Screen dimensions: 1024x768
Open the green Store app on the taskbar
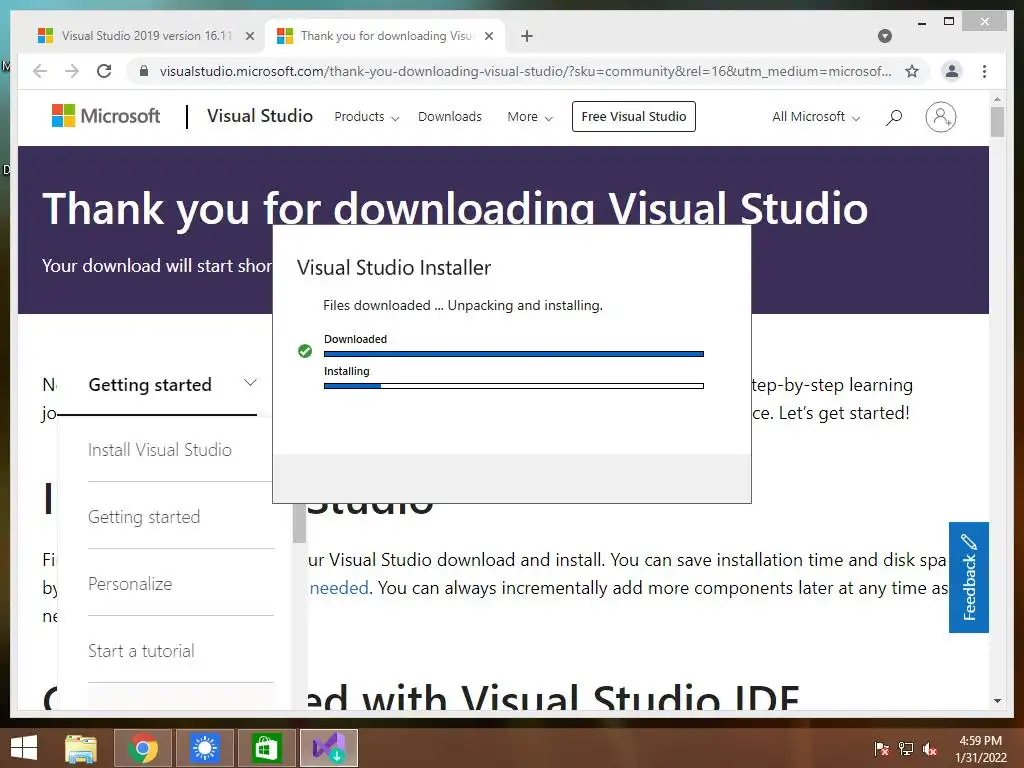pyautogui.click(x=266, y=748)
